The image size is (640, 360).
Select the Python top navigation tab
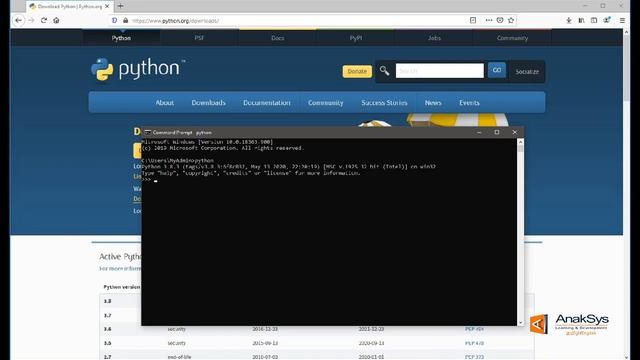pos(121,38)
